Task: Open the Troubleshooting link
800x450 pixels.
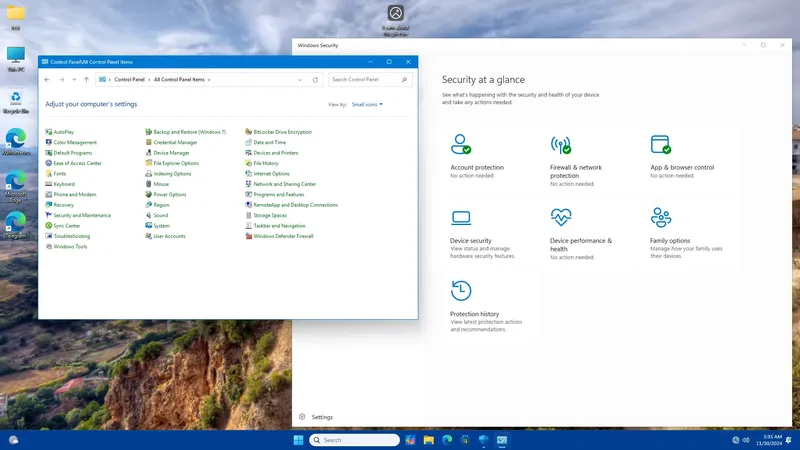Action: pyautogui.click(x=71, y=236)
